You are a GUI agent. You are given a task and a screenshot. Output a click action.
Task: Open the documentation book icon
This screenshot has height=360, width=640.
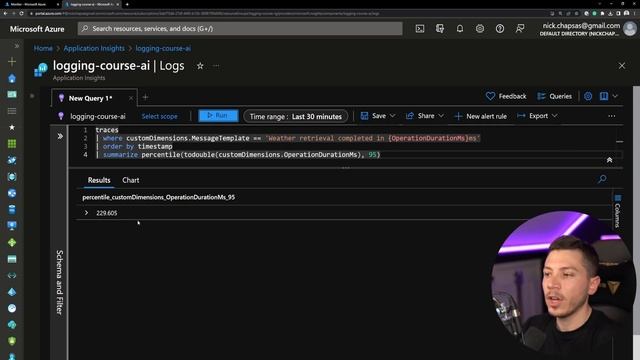604,96
